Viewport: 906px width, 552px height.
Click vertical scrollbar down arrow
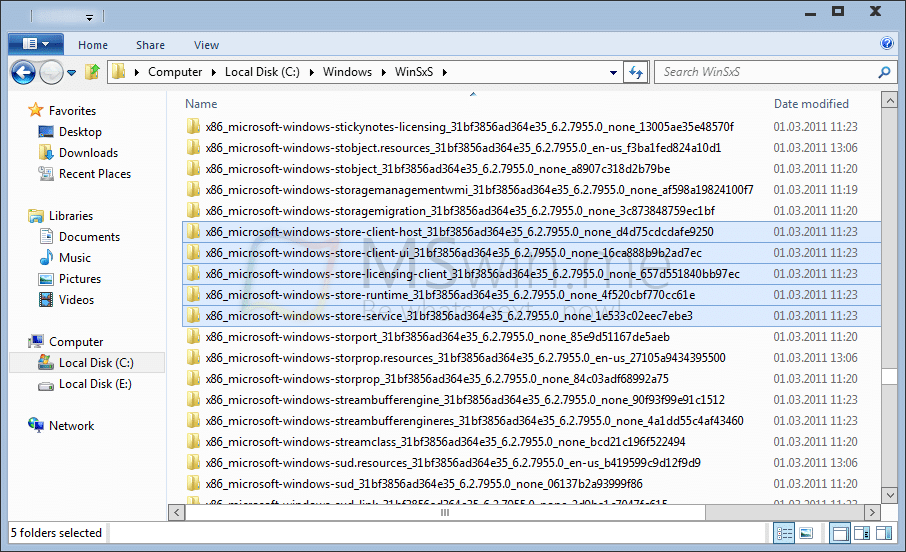pos(889,495)
